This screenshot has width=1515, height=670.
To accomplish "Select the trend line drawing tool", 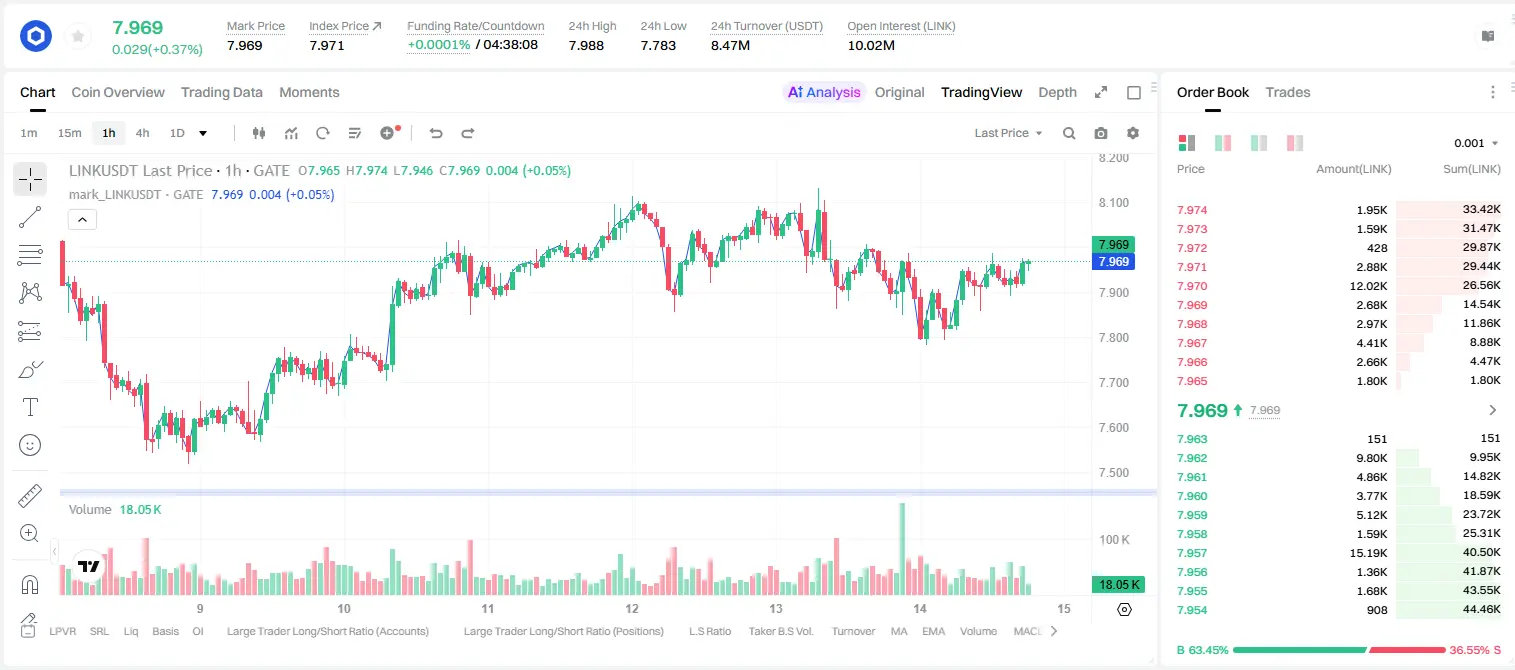I will tap(30, 217).
